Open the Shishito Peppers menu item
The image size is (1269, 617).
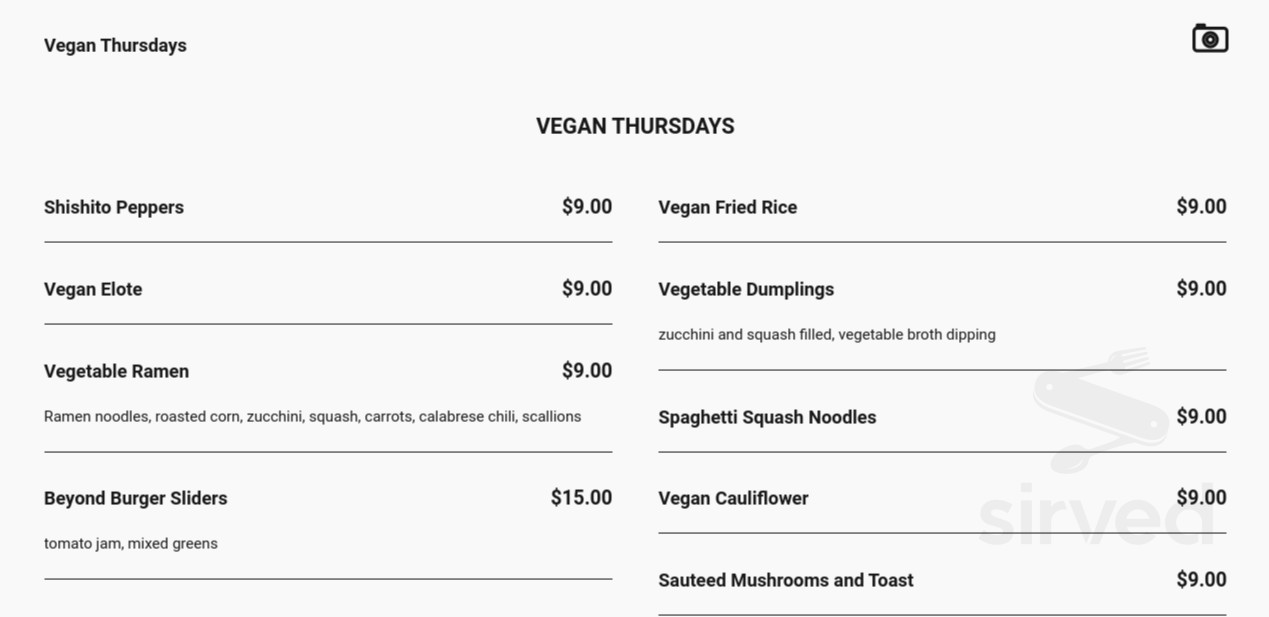114,207
